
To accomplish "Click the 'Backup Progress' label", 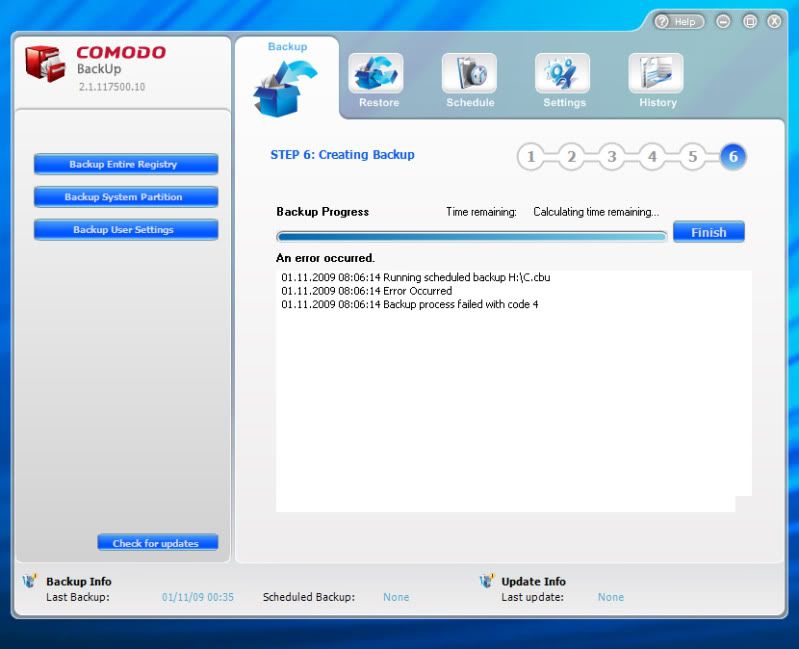I will click(323, 212).
